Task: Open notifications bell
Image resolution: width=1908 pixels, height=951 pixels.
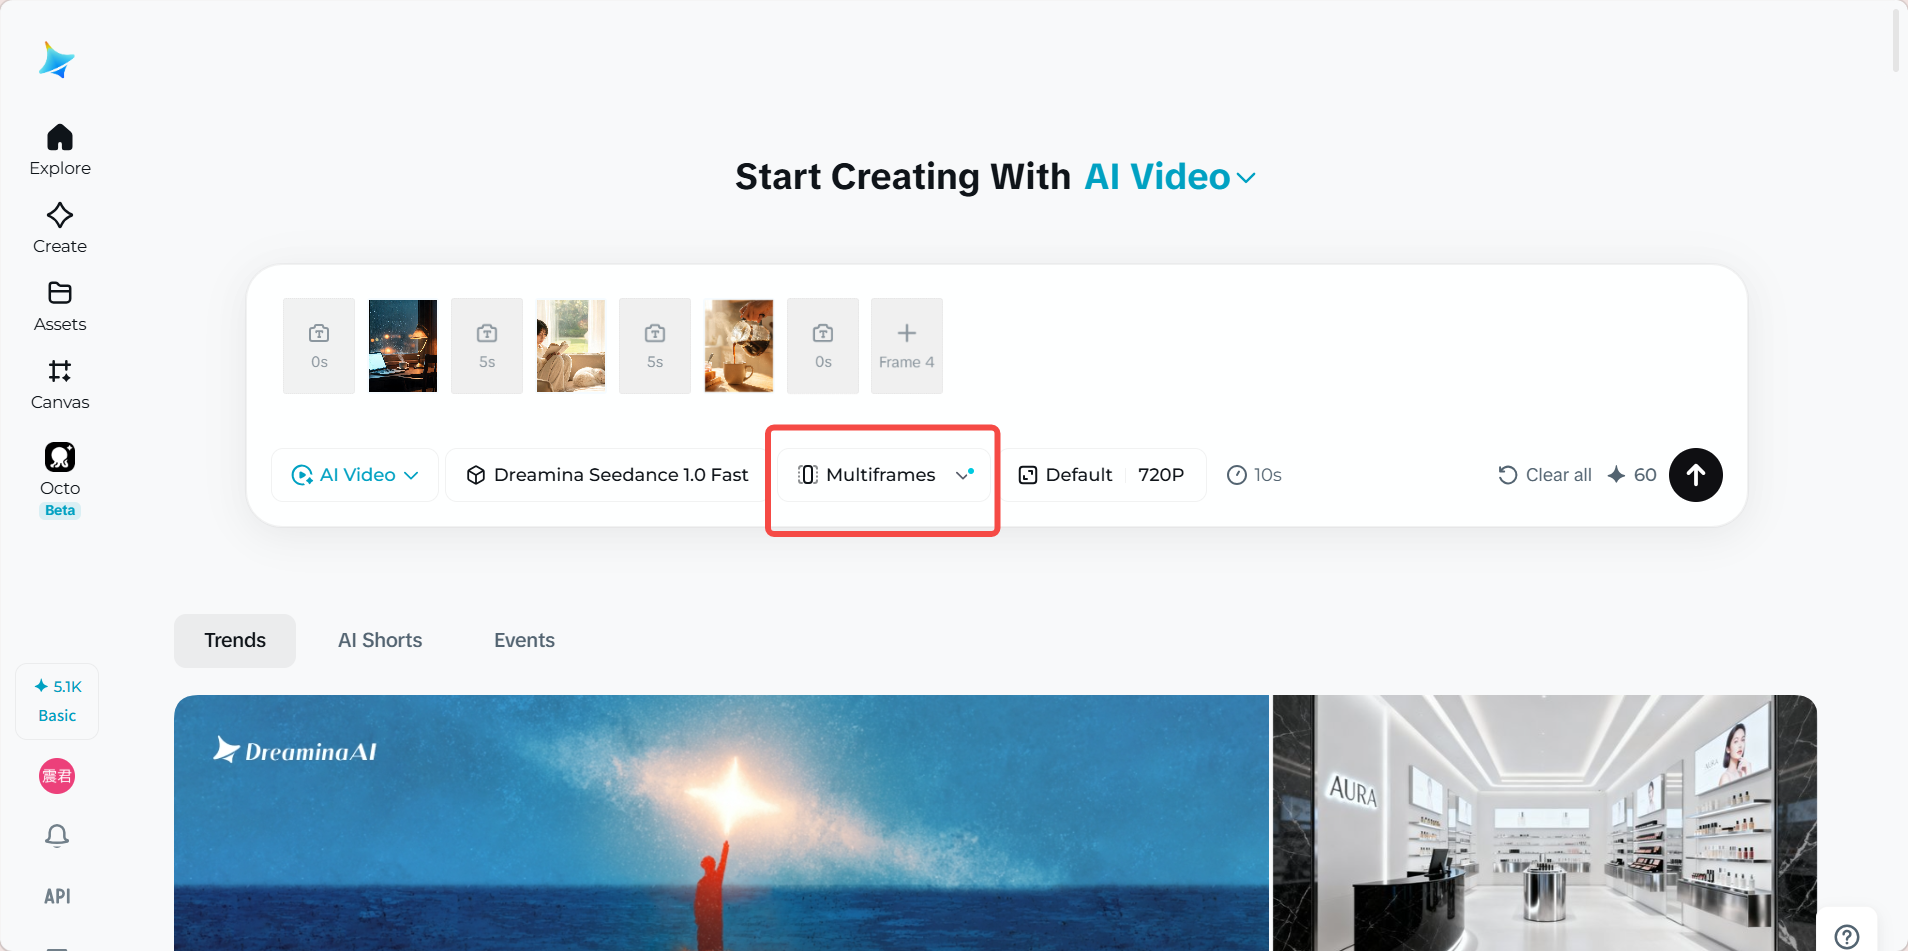Action: (x=57, y=836)
